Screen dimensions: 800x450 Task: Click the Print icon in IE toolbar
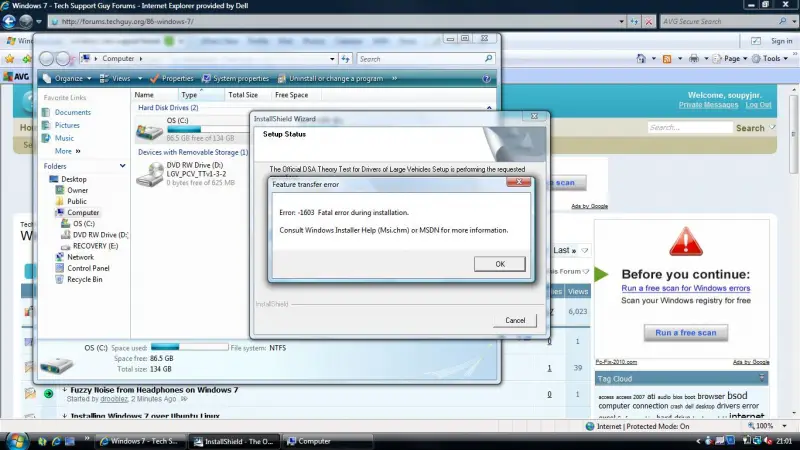[694, 59]
